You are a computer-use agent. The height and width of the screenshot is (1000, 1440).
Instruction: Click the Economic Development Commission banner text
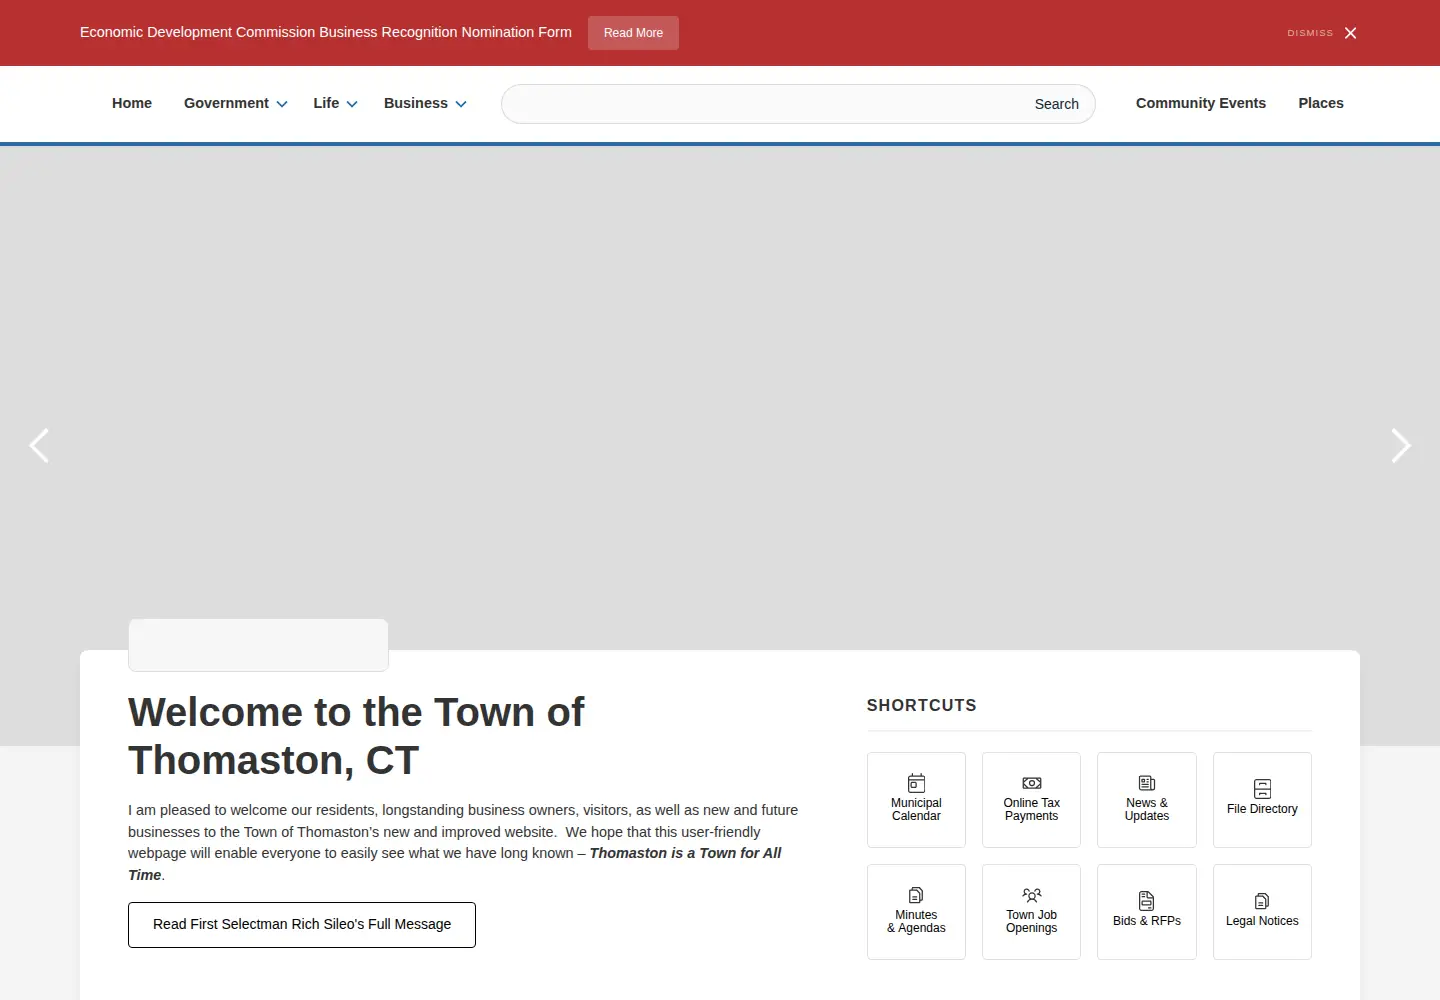click(326, 32)
